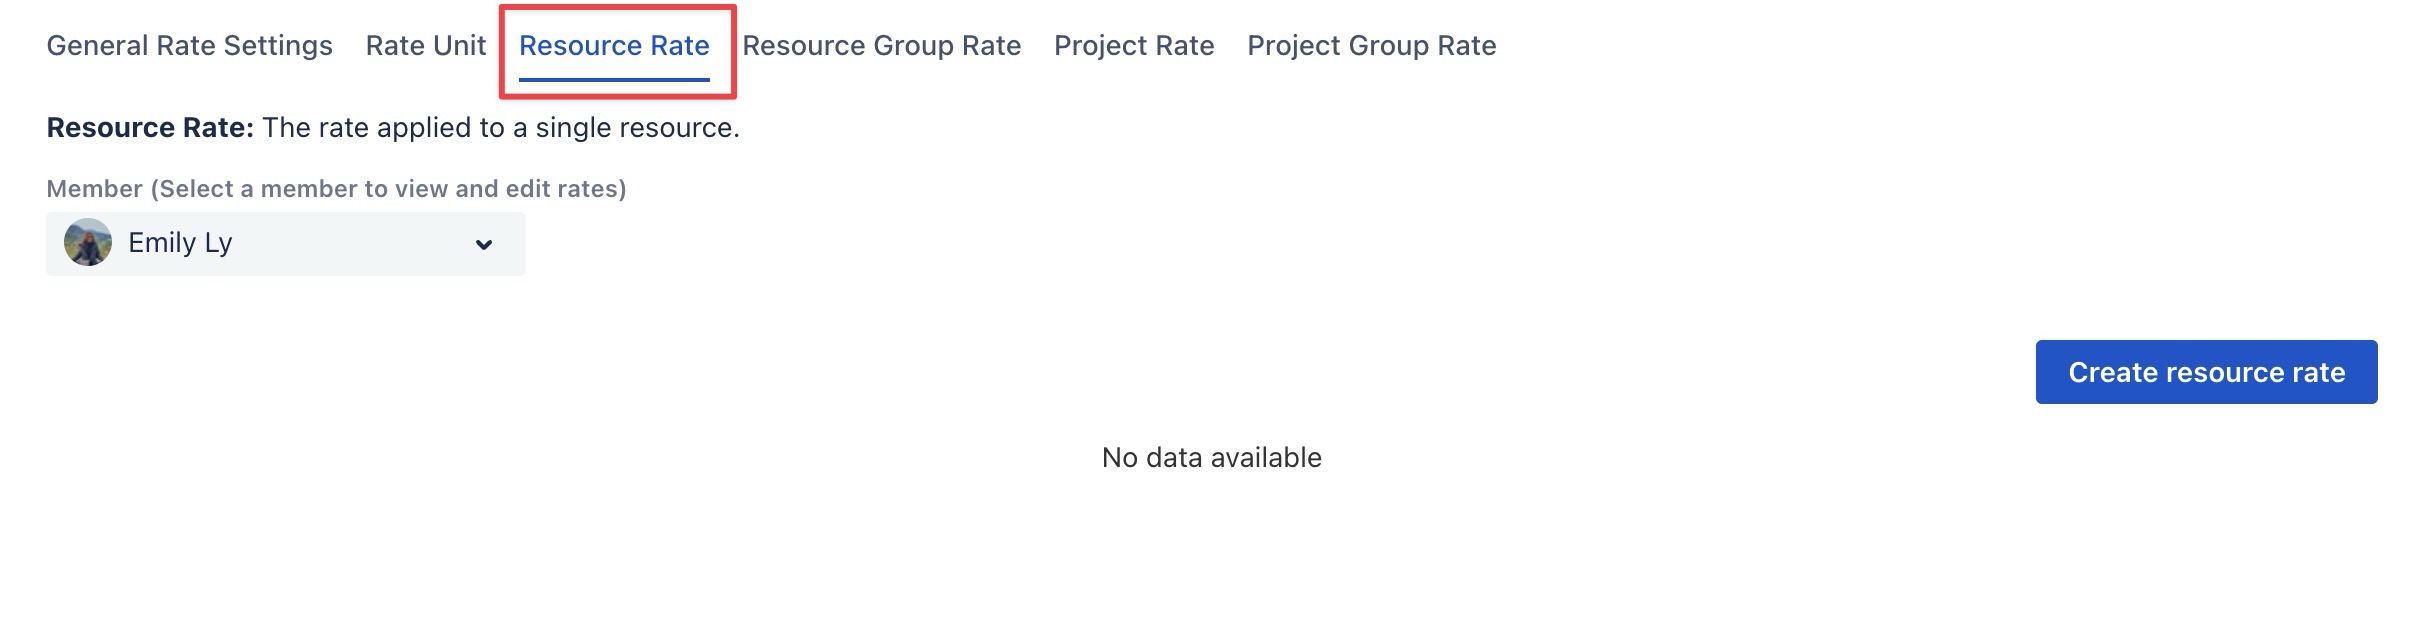Click the "Member" field label word
The image size is (2412, 624).
coord(94,189)
